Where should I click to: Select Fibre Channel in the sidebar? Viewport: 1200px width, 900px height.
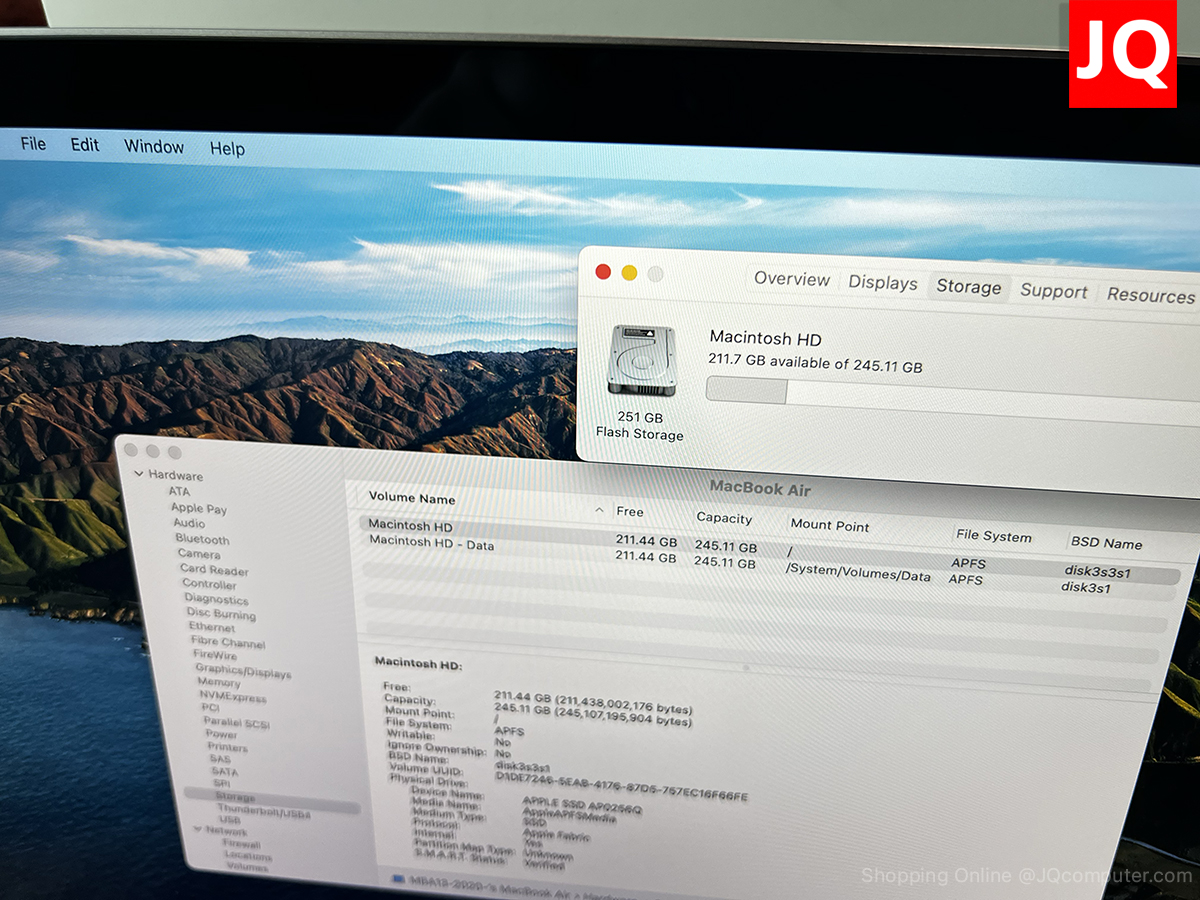click(x=229, y=642)
